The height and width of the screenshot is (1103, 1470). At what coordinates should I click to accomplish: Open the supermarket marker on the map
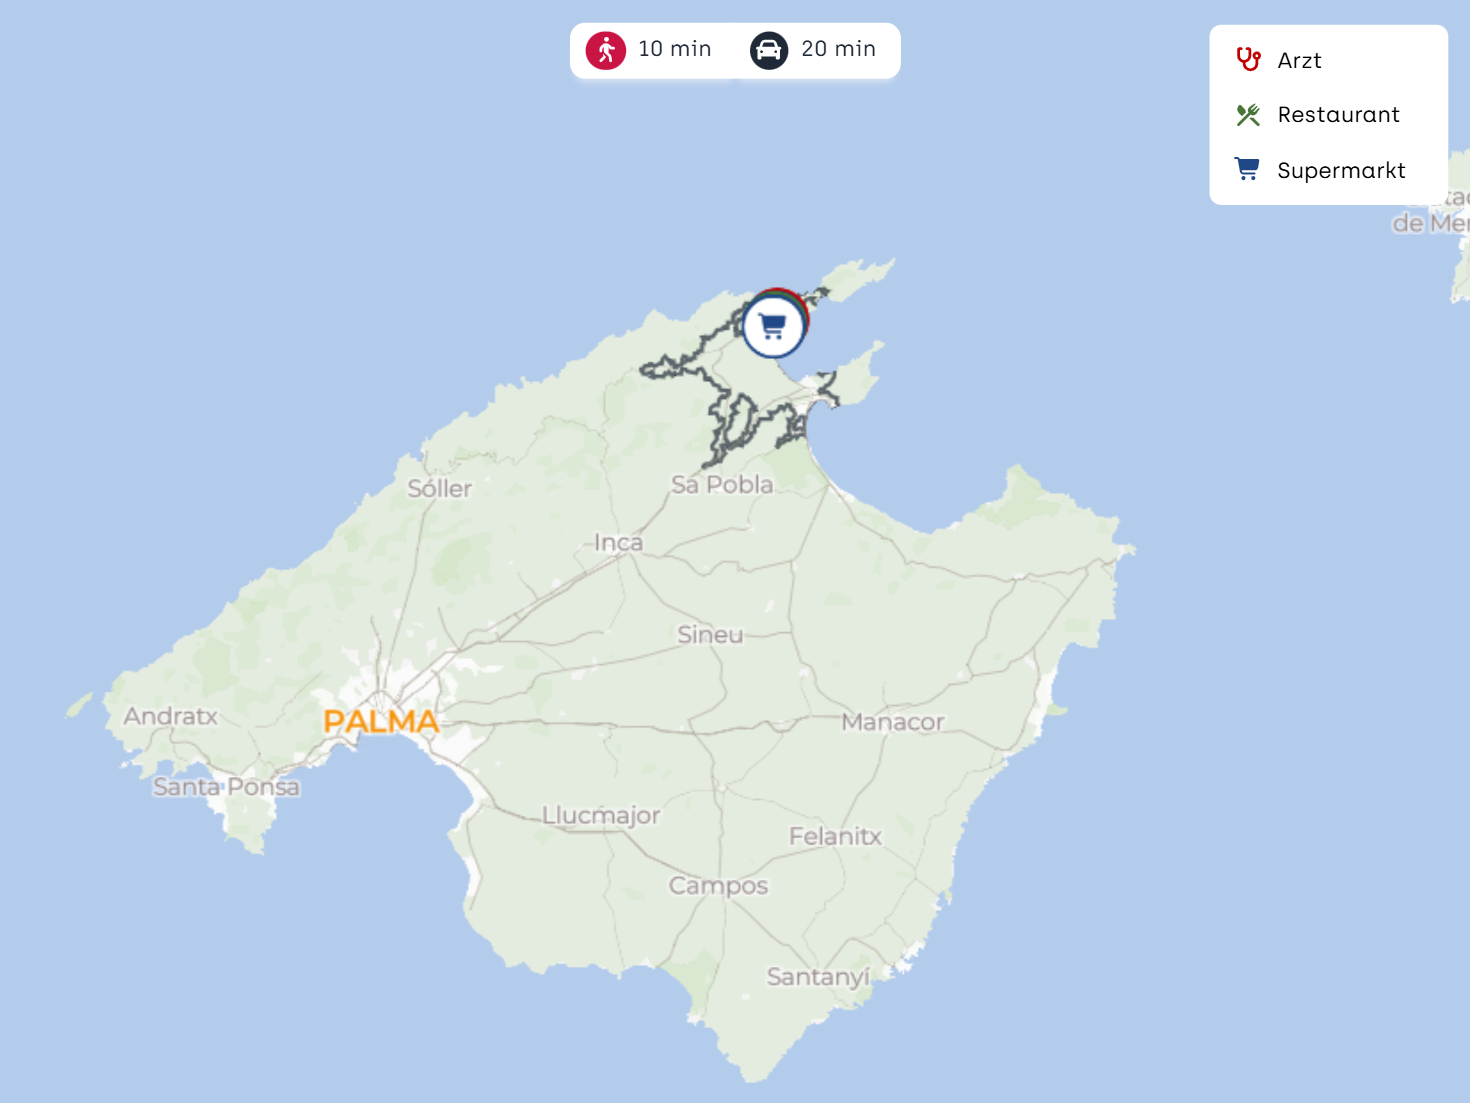[x=773, y=326]
